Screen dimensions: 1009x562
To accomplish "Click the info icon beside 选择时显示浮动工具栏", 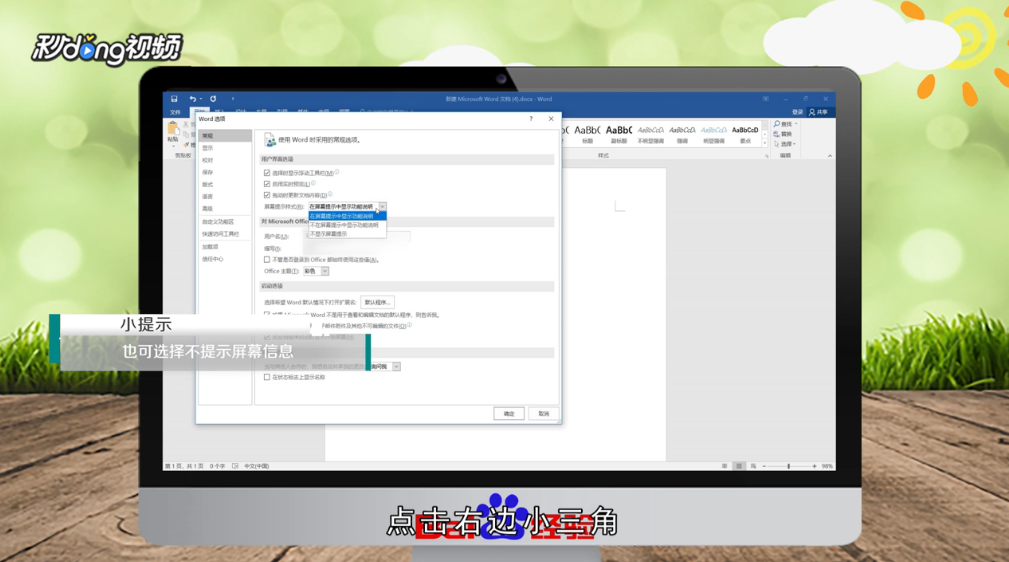I will pyautogui.click(x=337, y=172).
